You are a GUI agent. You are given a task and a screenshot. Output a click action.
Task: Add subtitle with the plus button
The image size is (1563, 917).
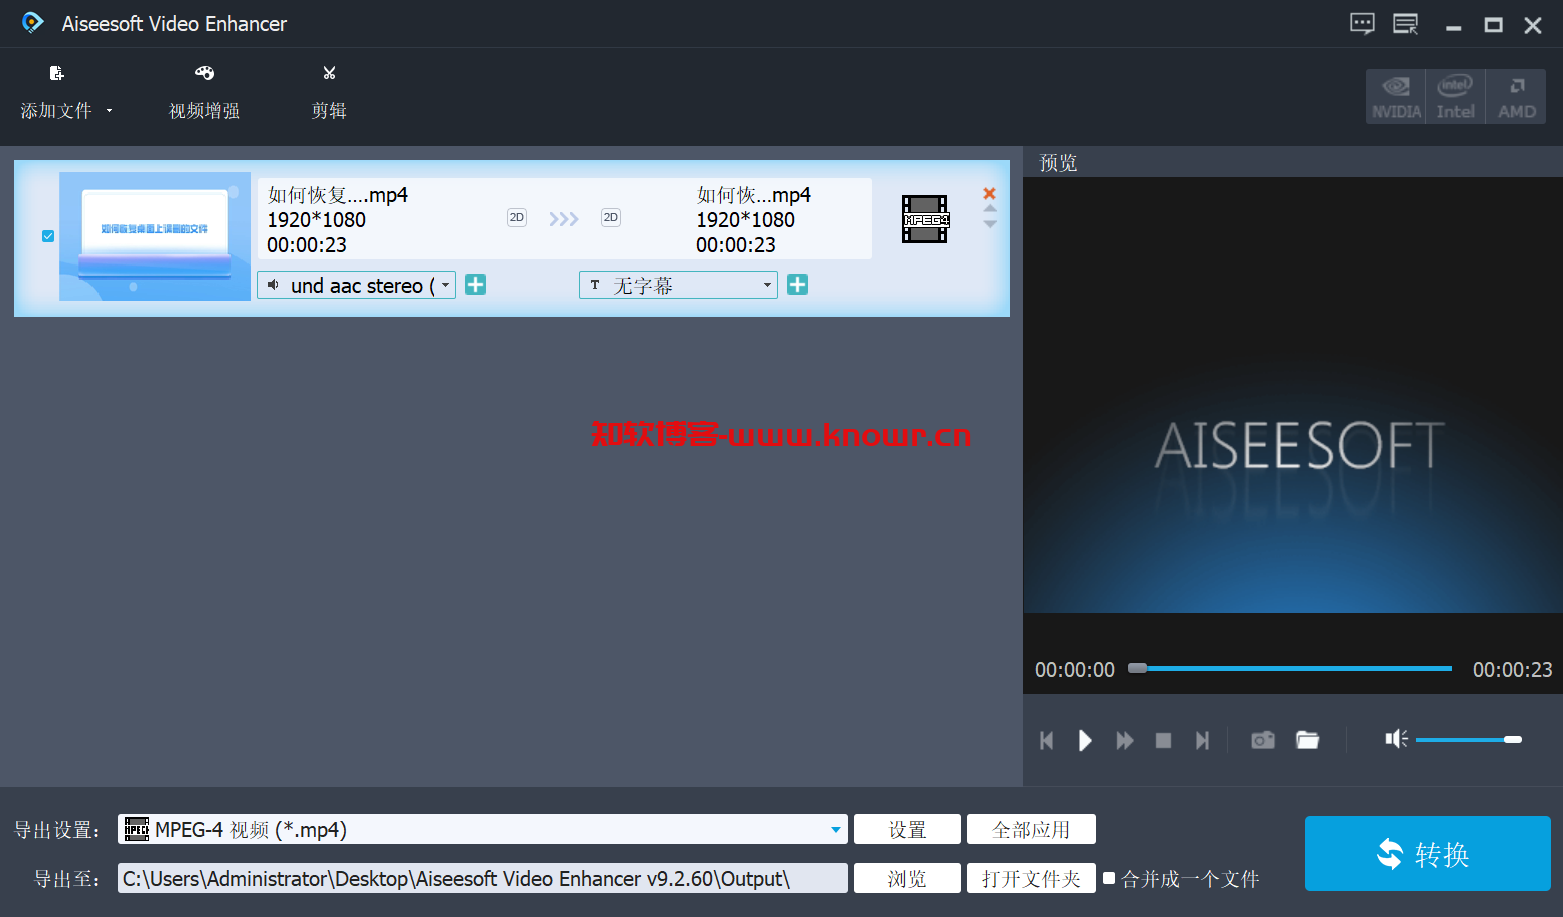pos(798,285)
